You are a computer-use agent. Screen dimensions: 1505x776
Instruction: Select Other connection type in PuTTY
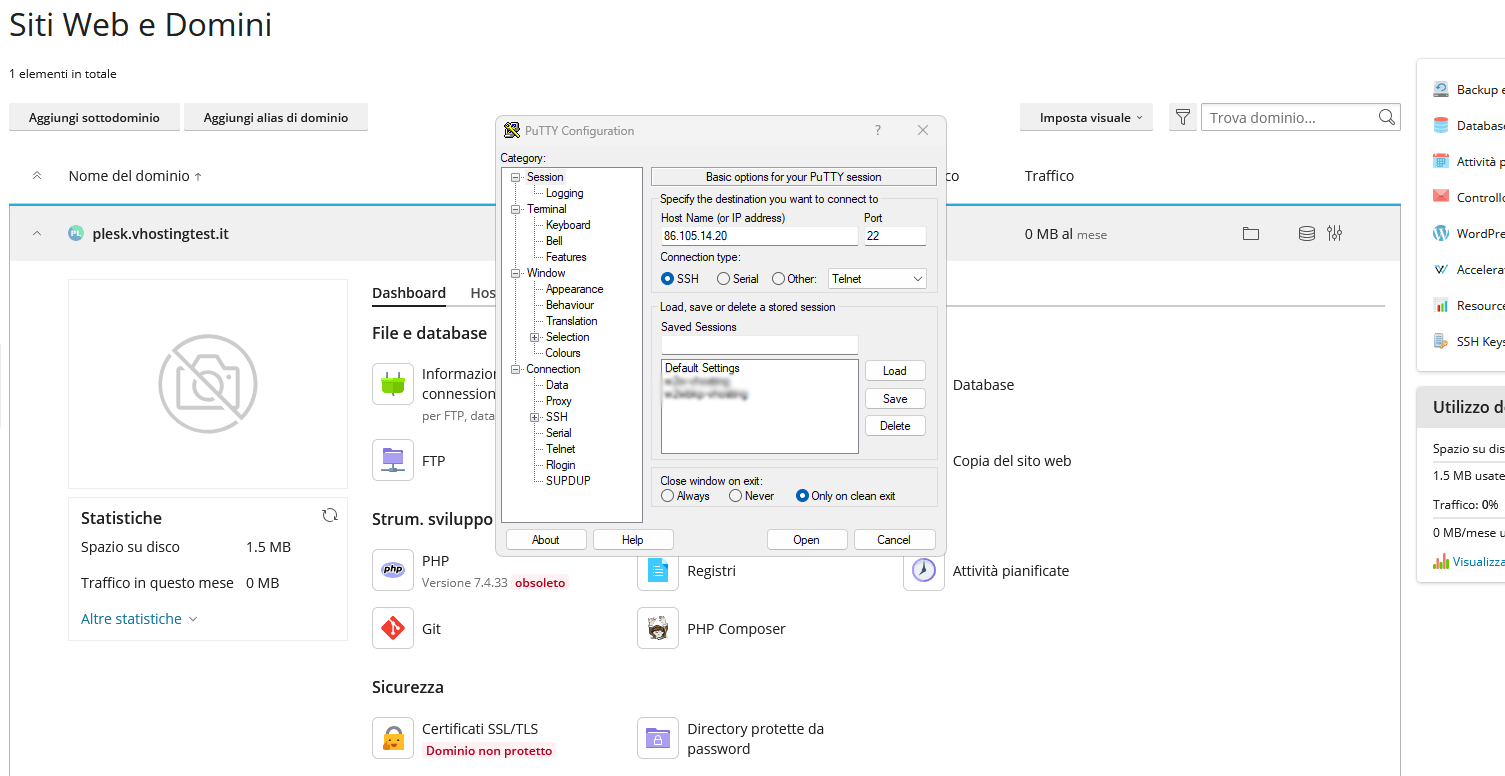[778, 279]
